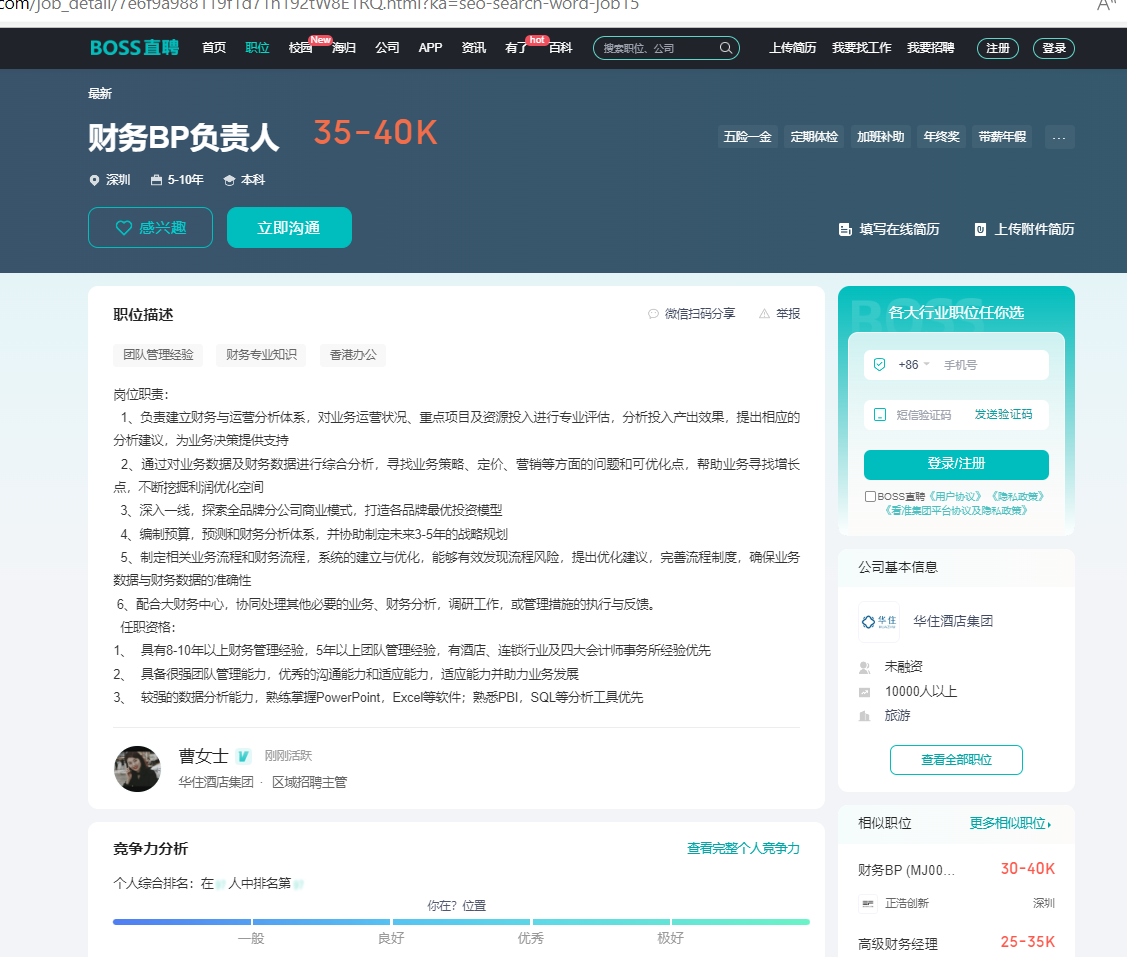Open the +86 country code dropdown
The width and height of the screenshot is (1127, 957).
(914, 365)
